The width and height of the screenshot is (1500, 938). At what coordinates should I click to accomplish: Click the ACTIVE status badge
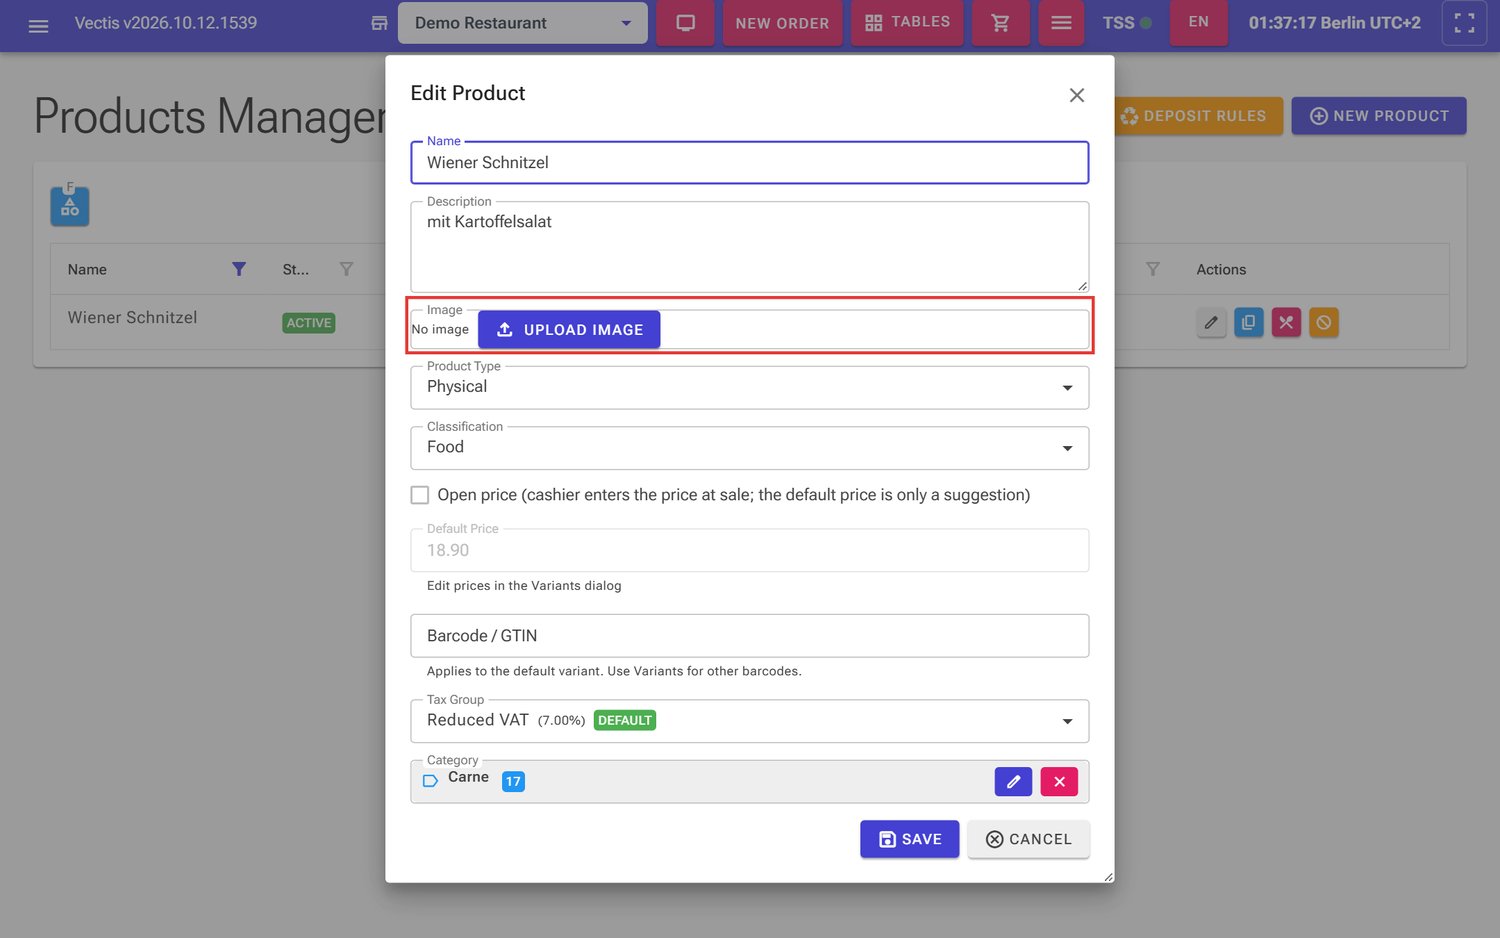309,323
